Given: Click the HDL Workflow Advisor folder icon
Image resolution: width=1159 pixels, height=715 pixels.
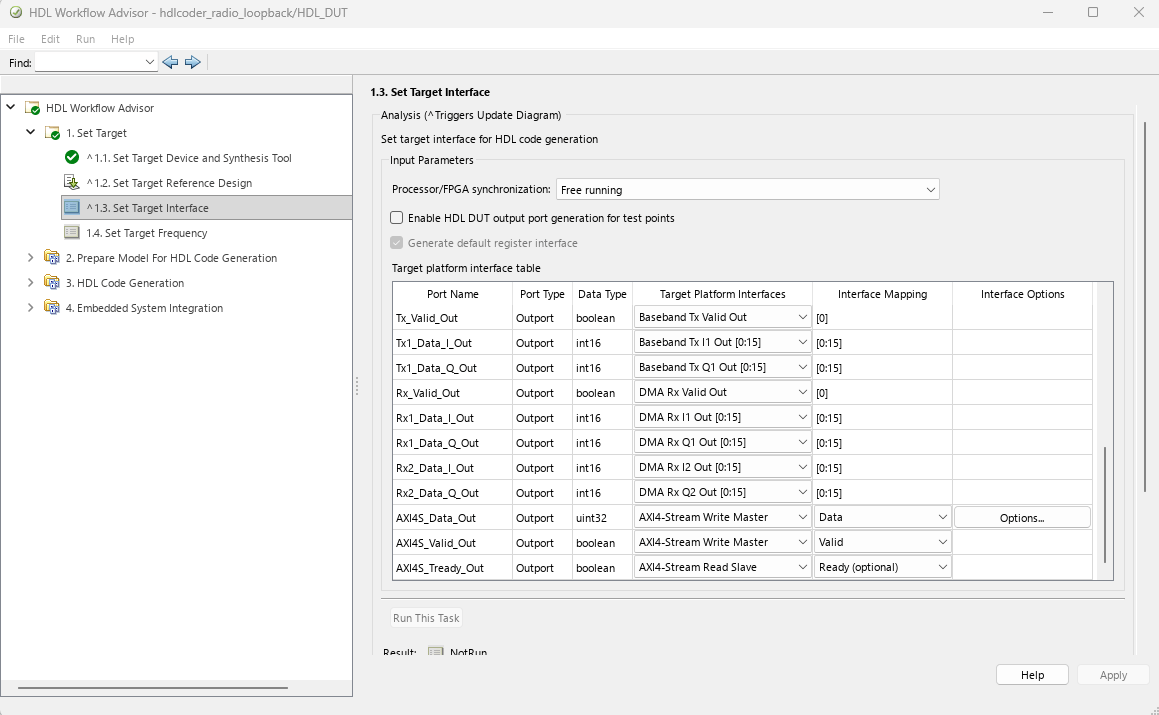Looking at the screenshot, I should click(33, 108).
